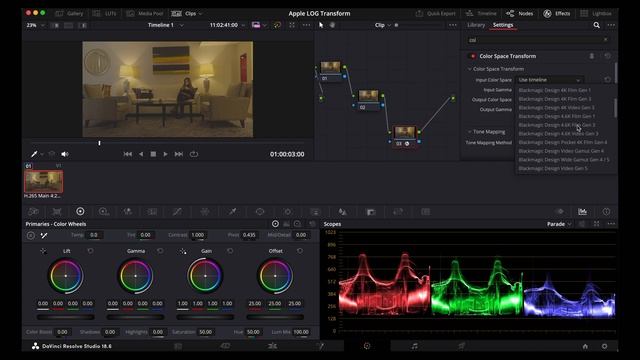Select node 02 in node graph

coord(368,100)
